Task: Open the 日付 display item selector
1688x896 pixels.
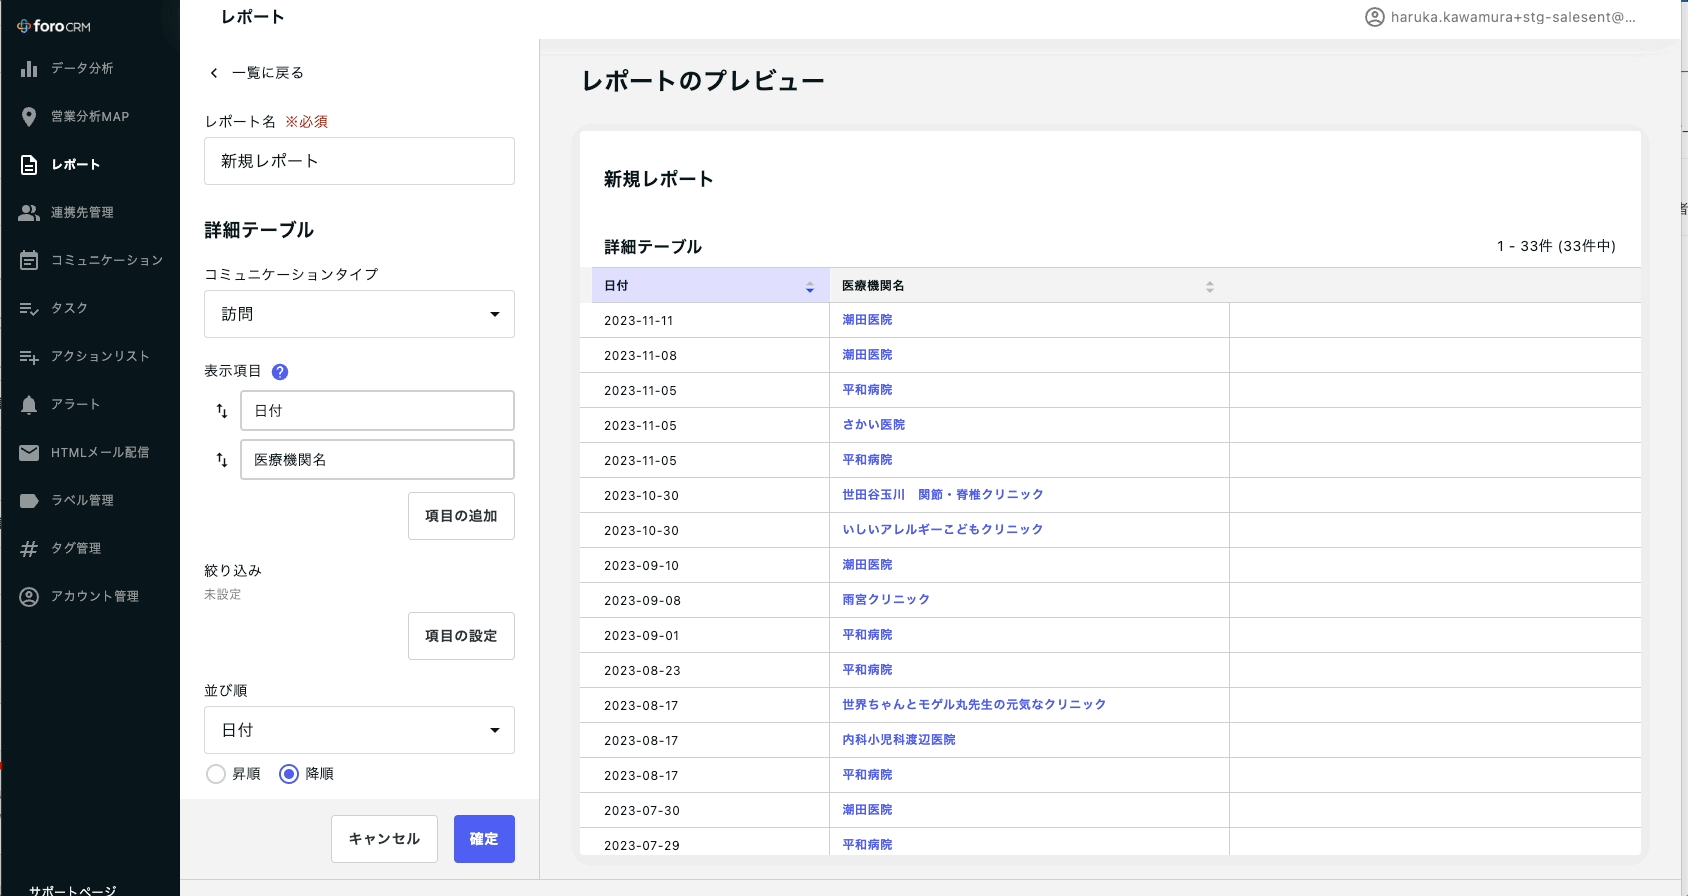Action: click(377, 411)
